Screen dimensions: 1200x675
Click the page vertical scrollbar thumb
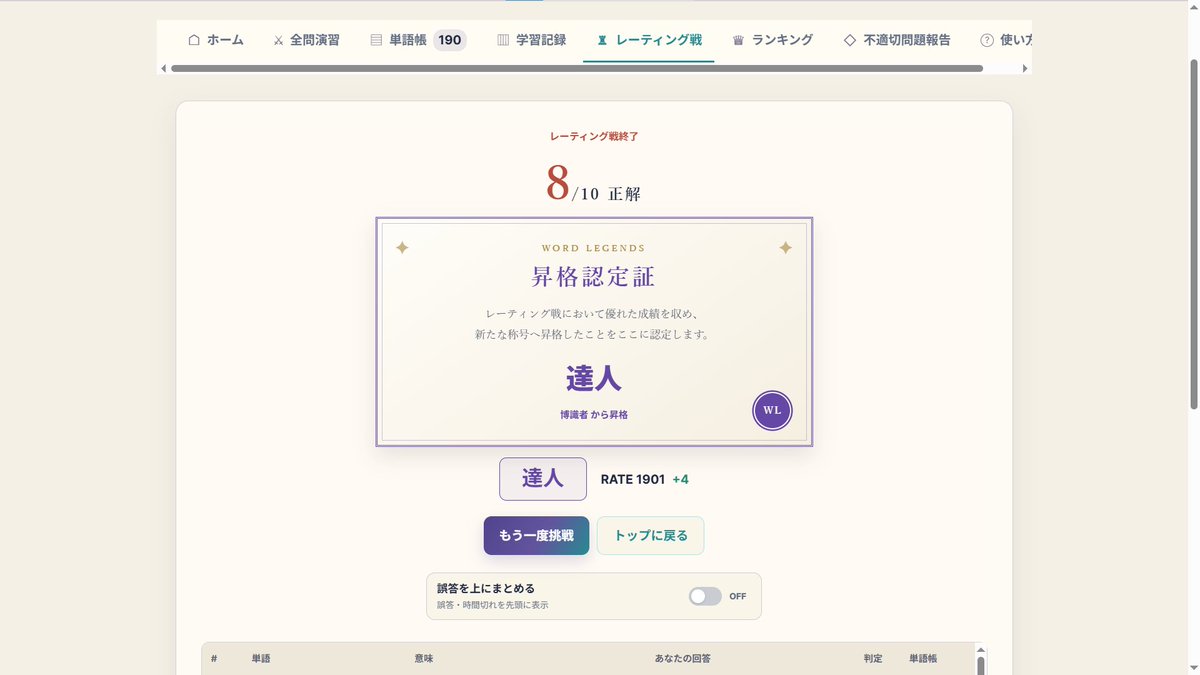pos(1192,233)
